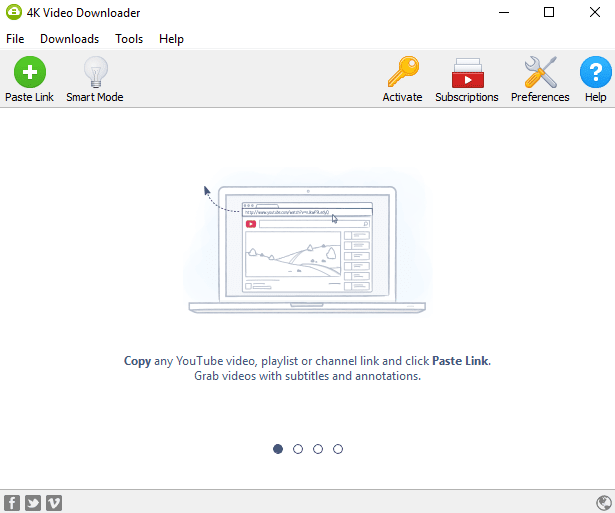Maximize the 4K Video Downloader window
The width and height of the screenshot is (615, 513).
[x=549, y=13]
